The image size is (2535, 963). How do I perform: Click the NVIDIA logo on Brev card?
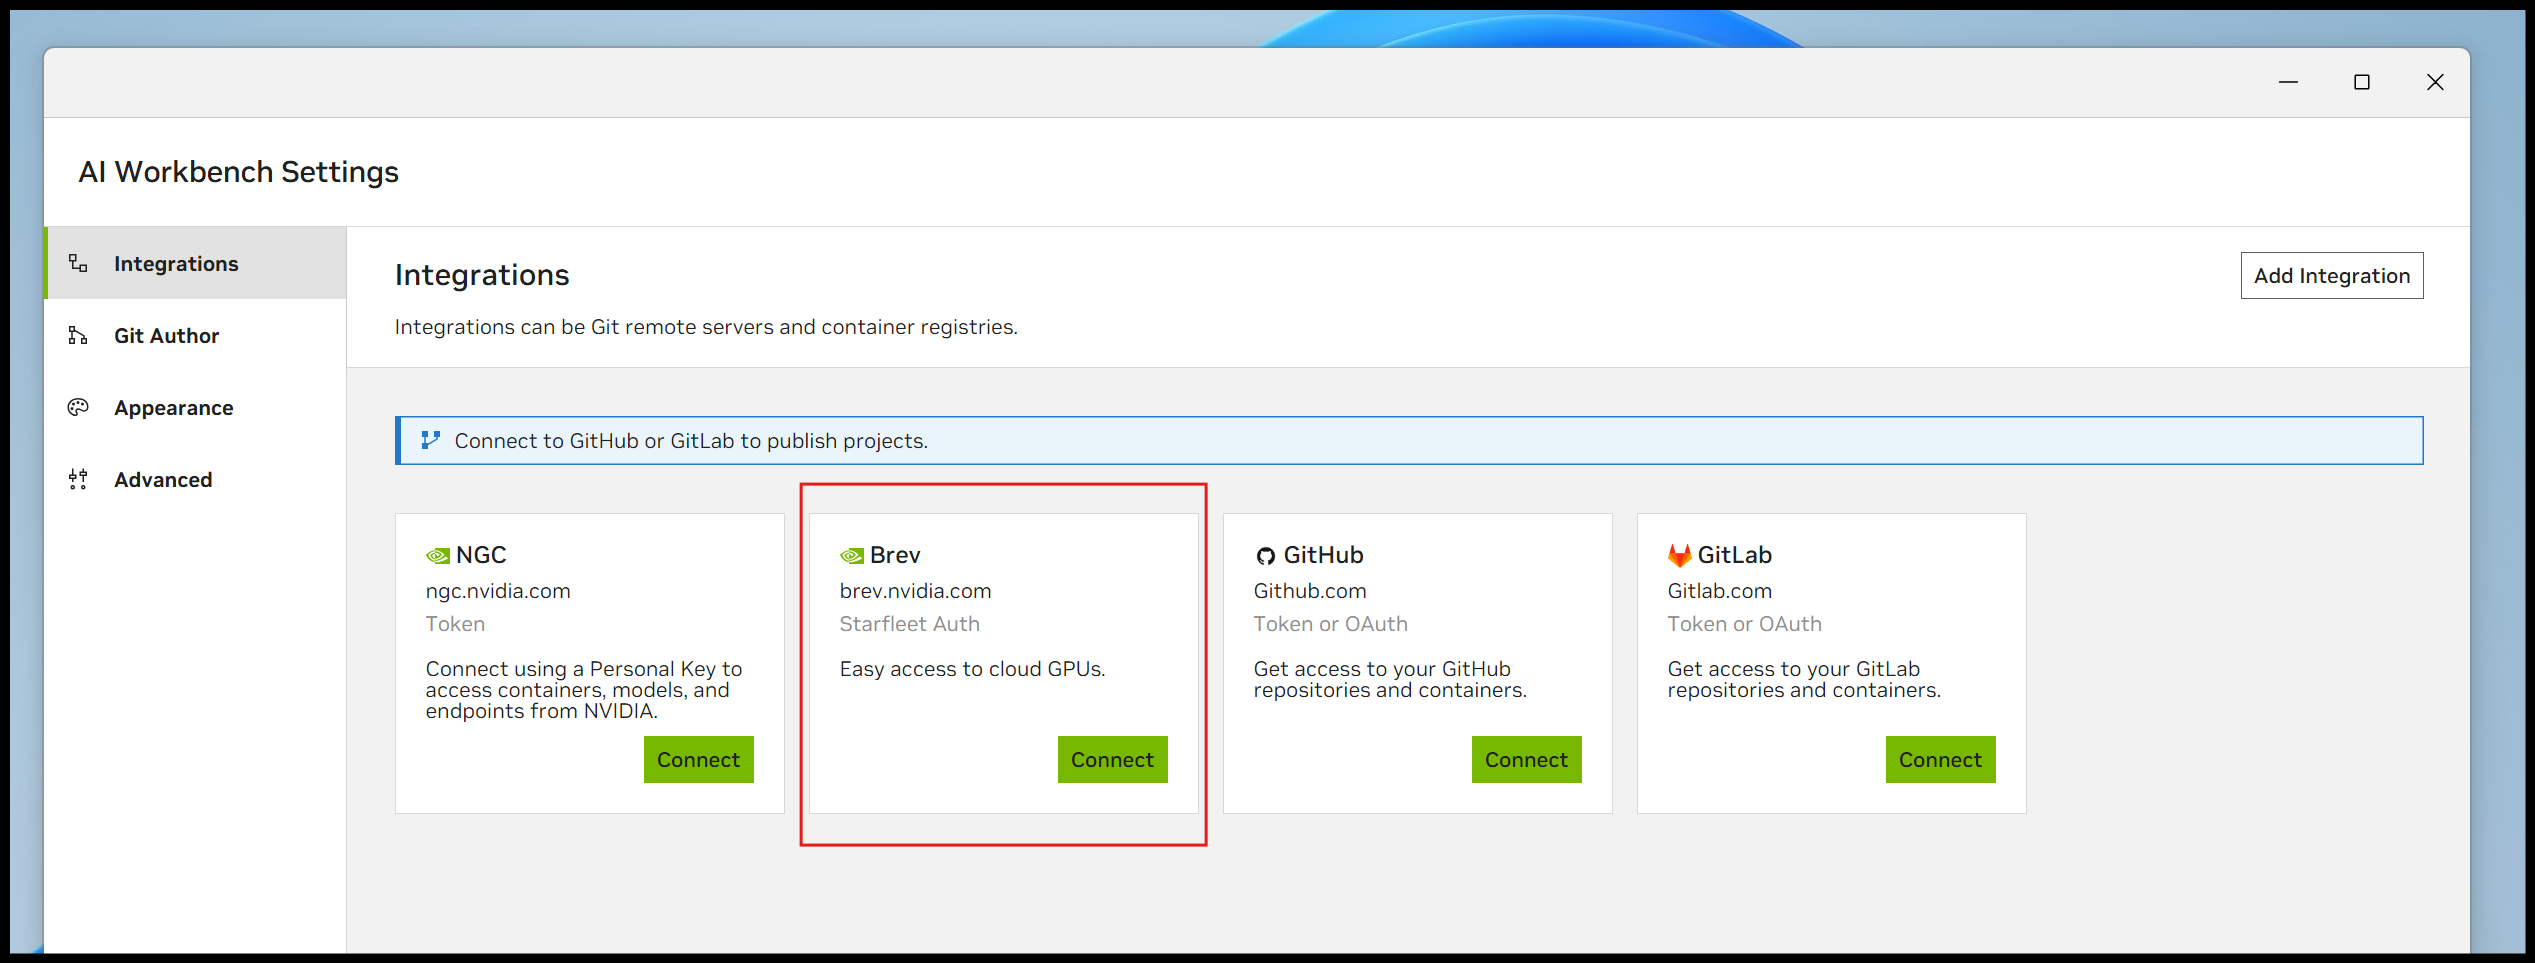point(852,556)
